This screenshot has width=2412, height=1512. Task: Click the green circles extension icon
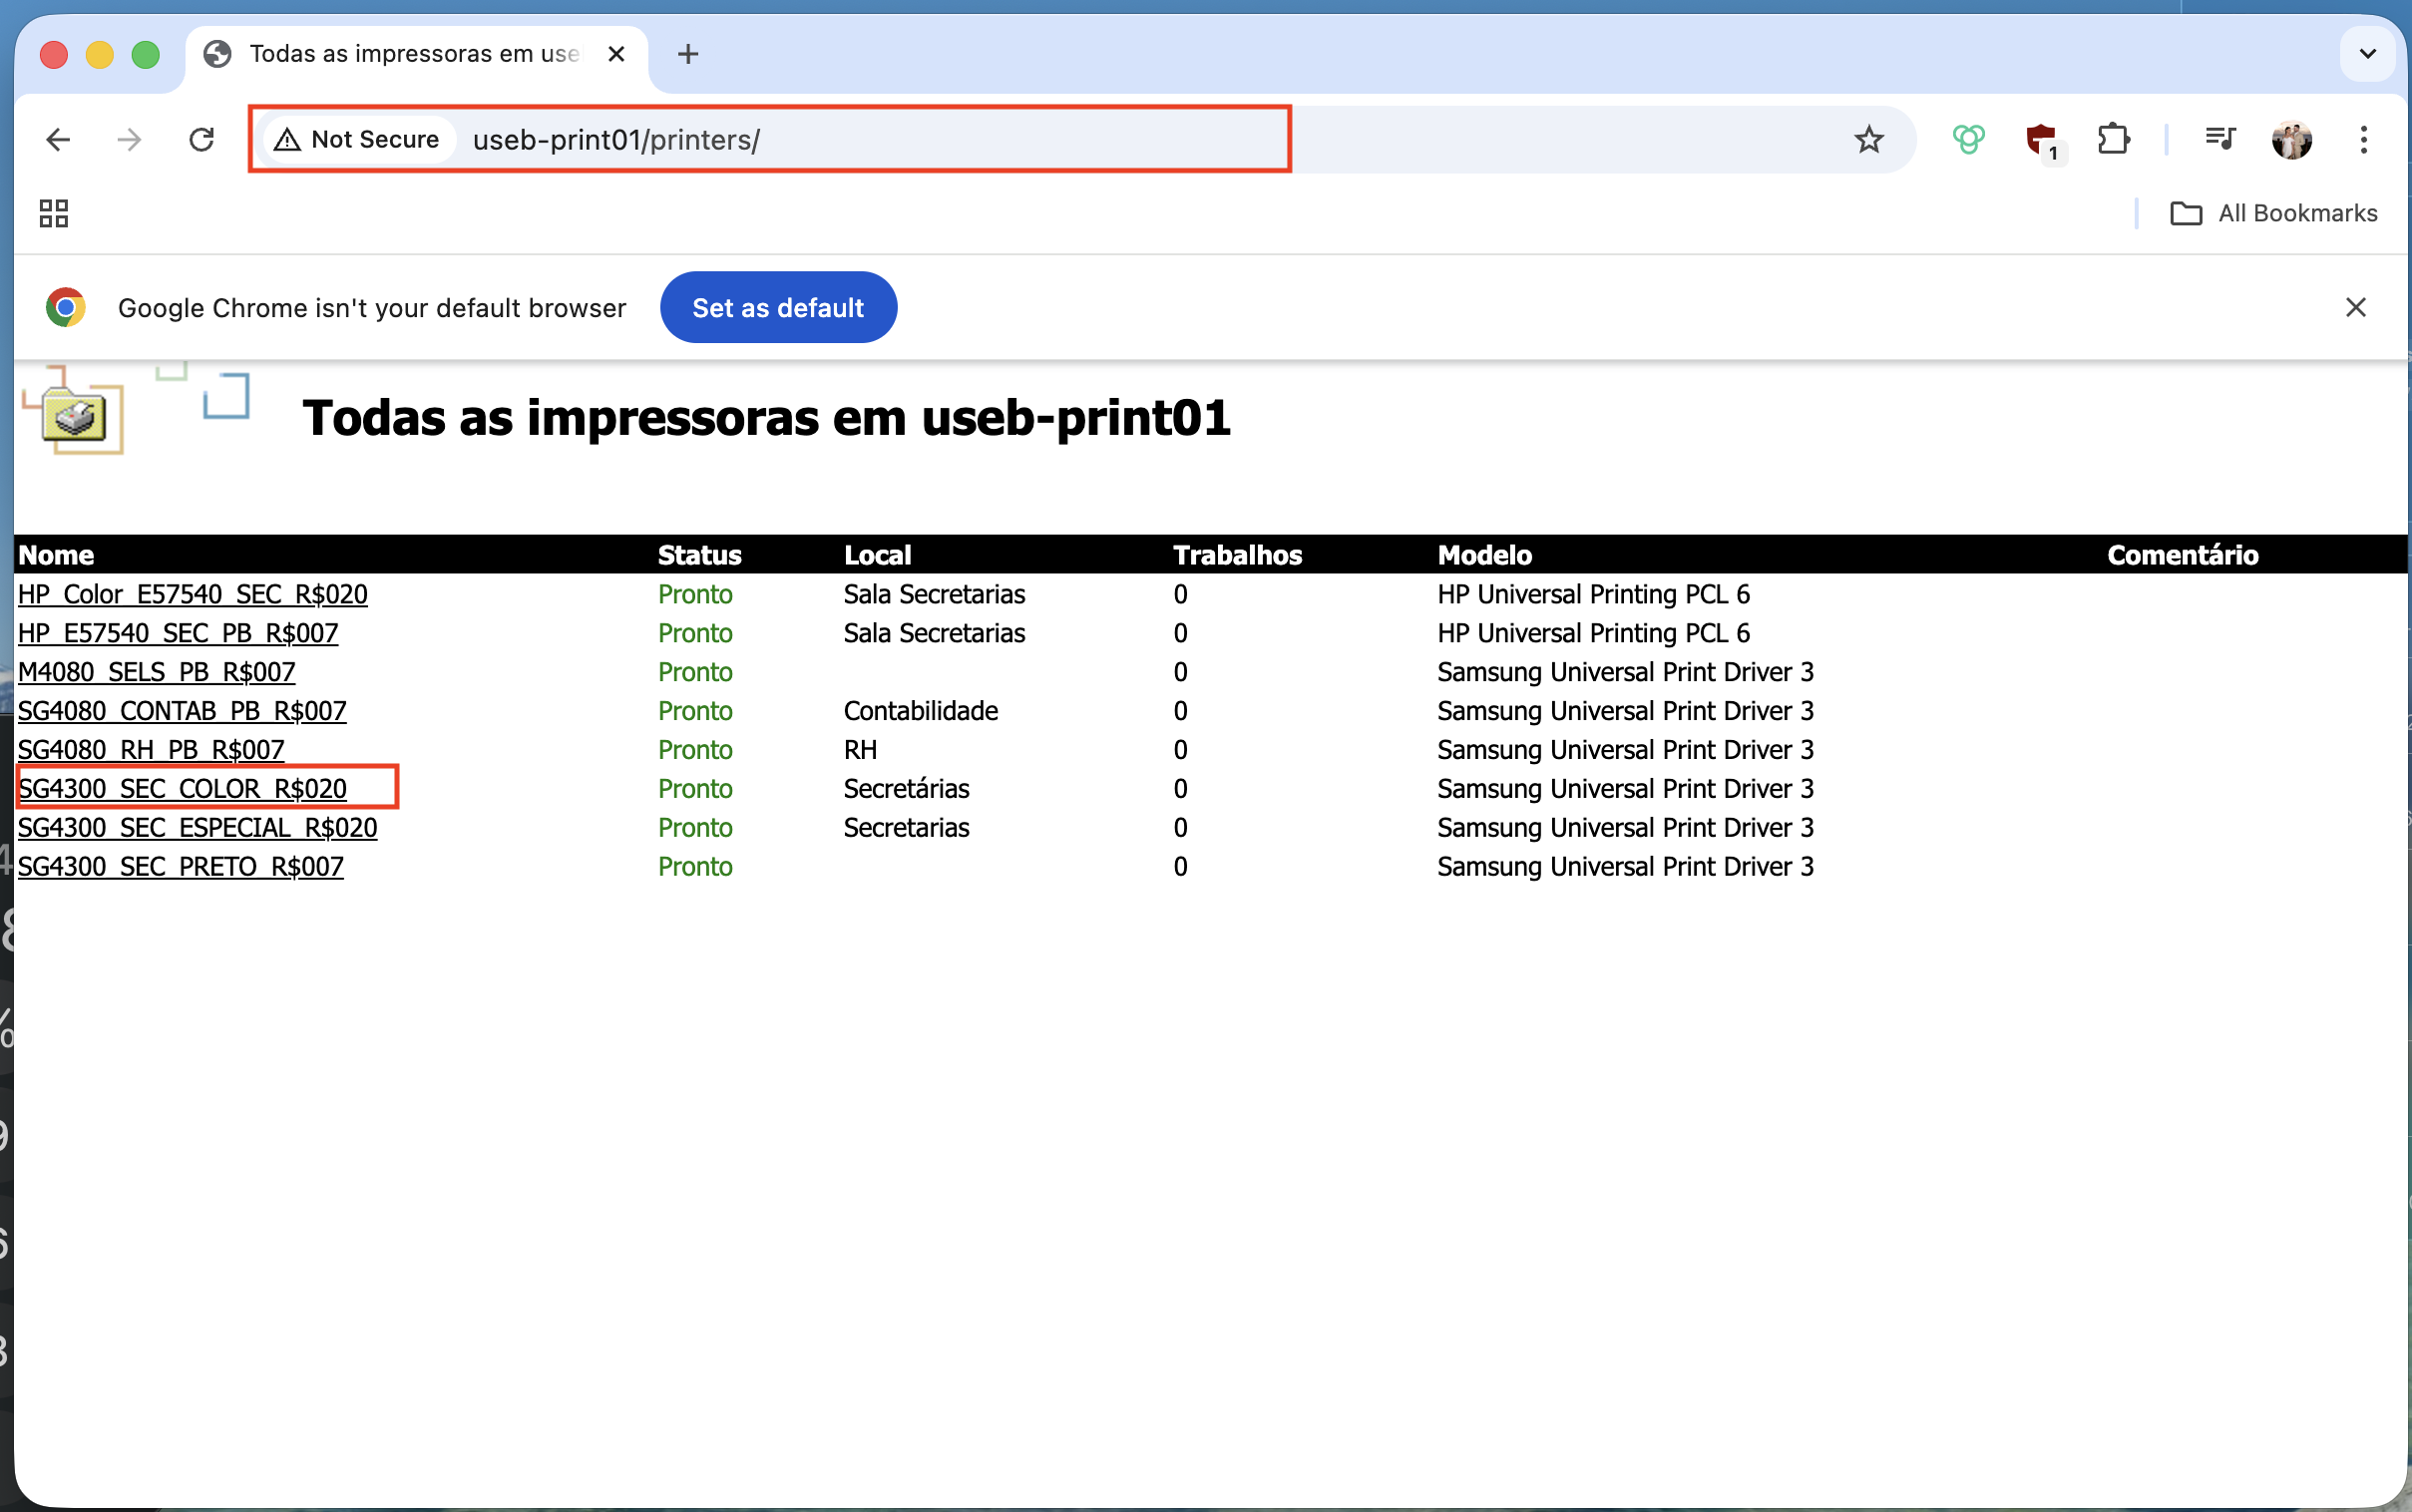[x=1968, y=139]
